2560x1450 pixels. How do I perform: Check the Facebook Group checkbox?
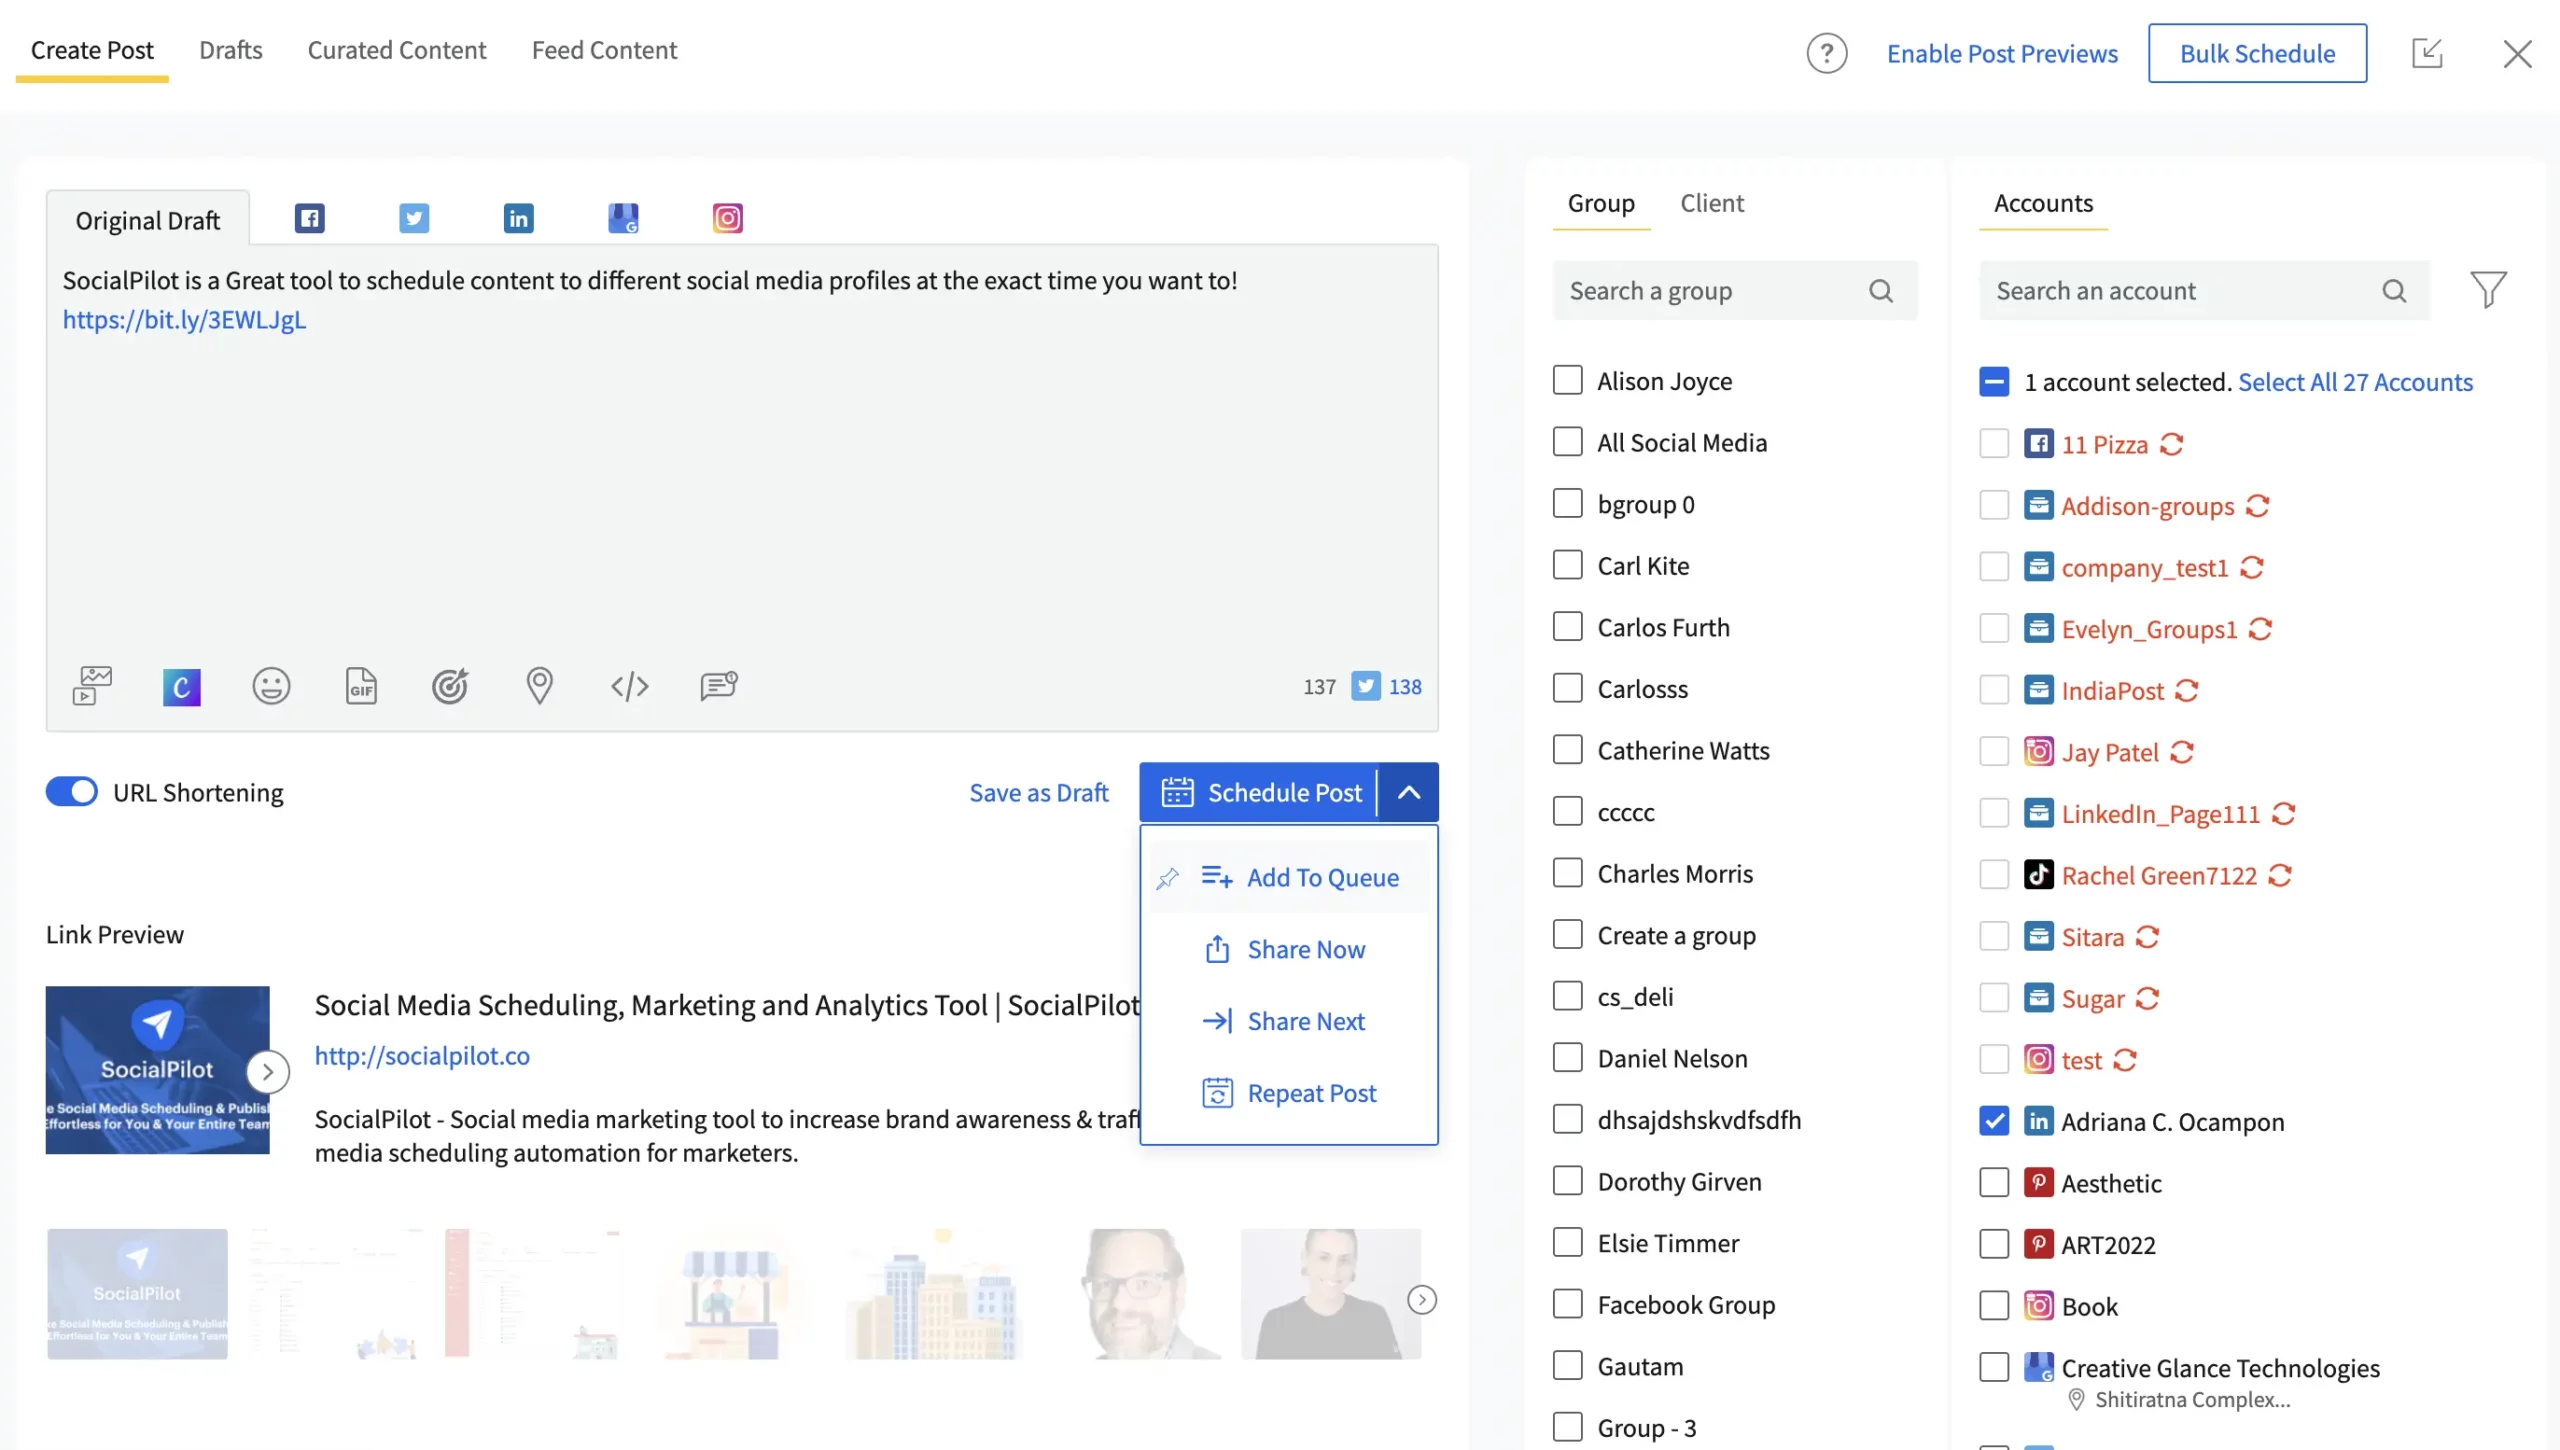pyautogui.click(x=1567, y=1304)
